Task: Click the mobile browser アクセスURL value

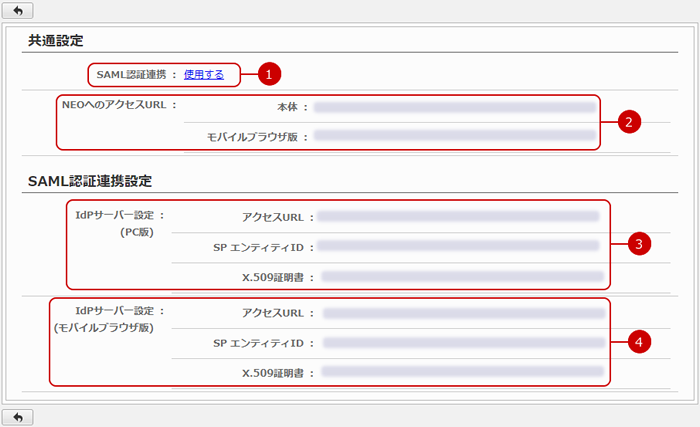Action: tap(463, 313)
